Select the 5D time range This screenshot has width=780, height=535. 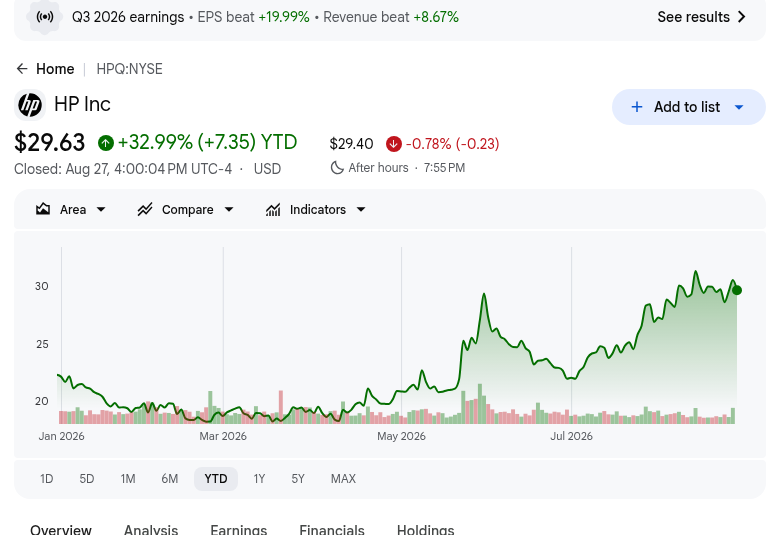pyautogui.click(x=87, y=479)
